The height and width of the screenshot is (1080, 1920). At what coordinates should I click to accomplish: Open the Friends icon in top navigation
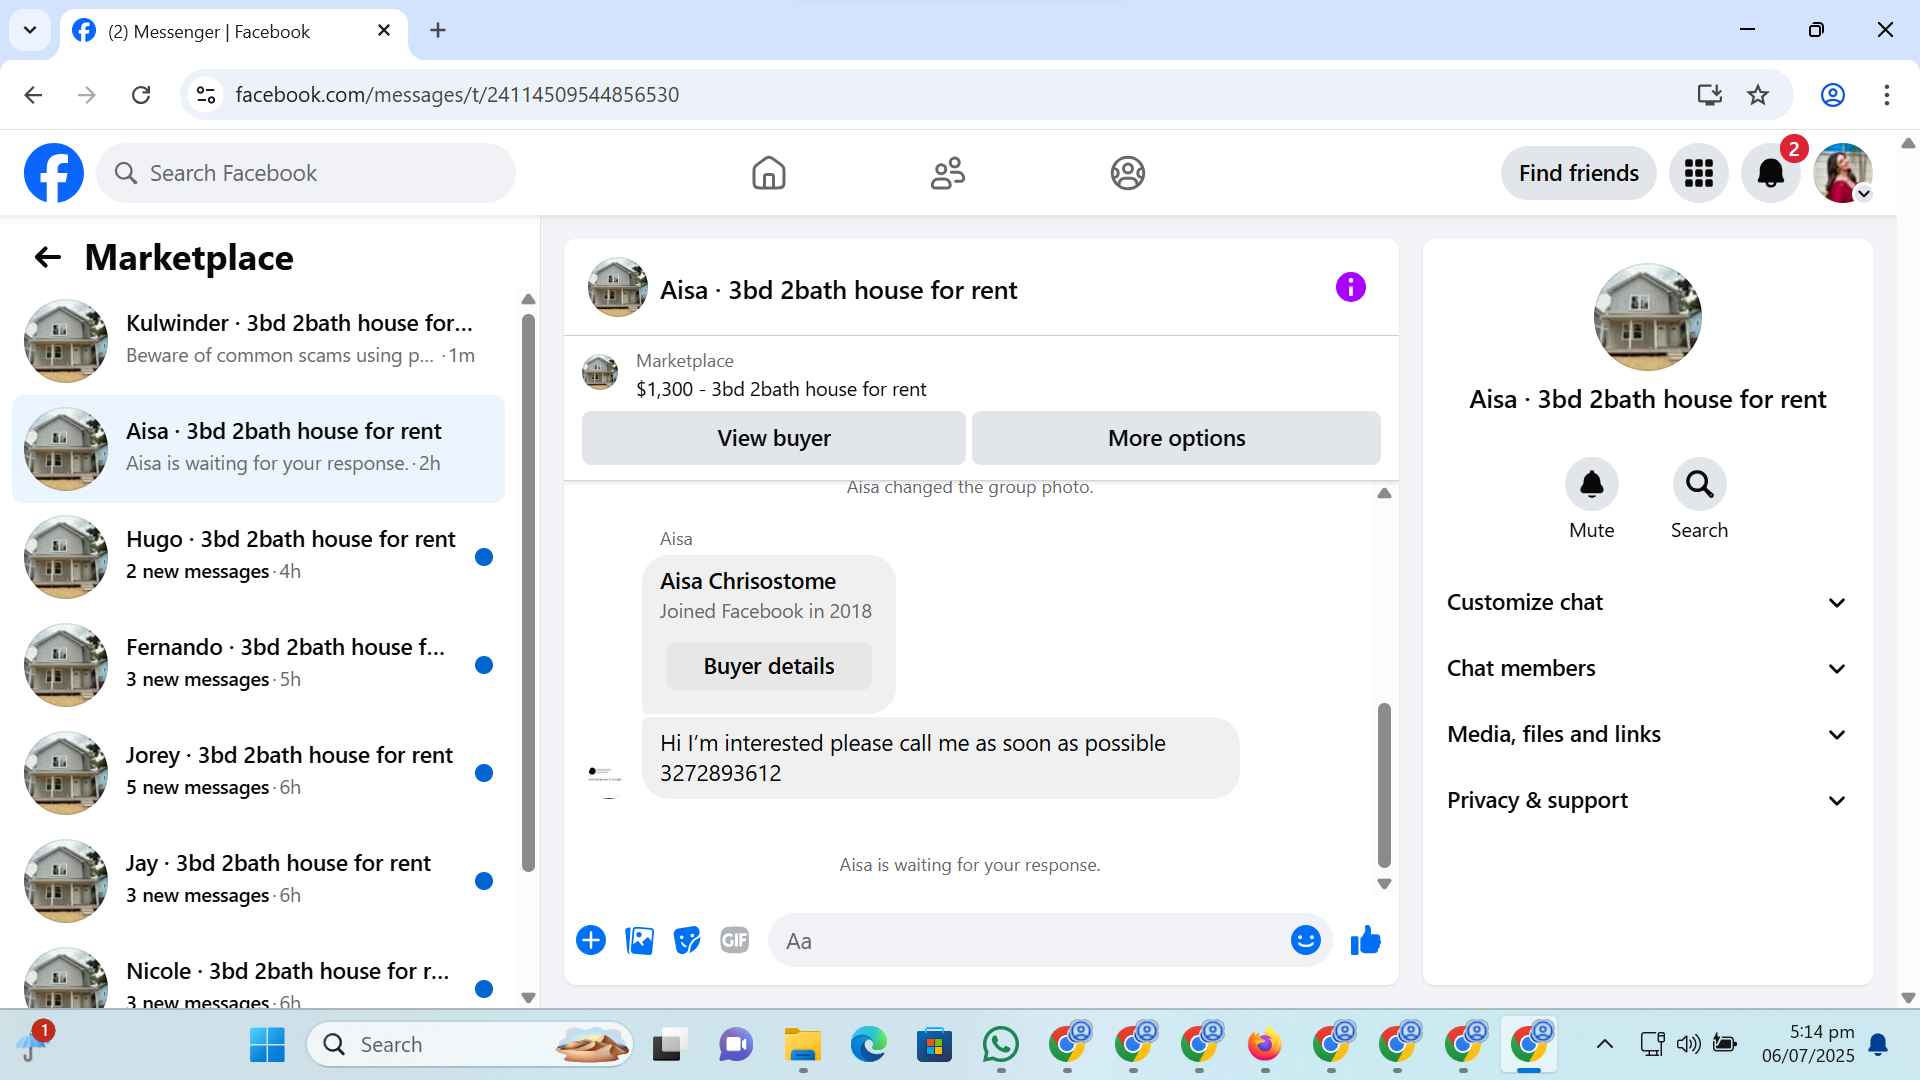point(947,173)
